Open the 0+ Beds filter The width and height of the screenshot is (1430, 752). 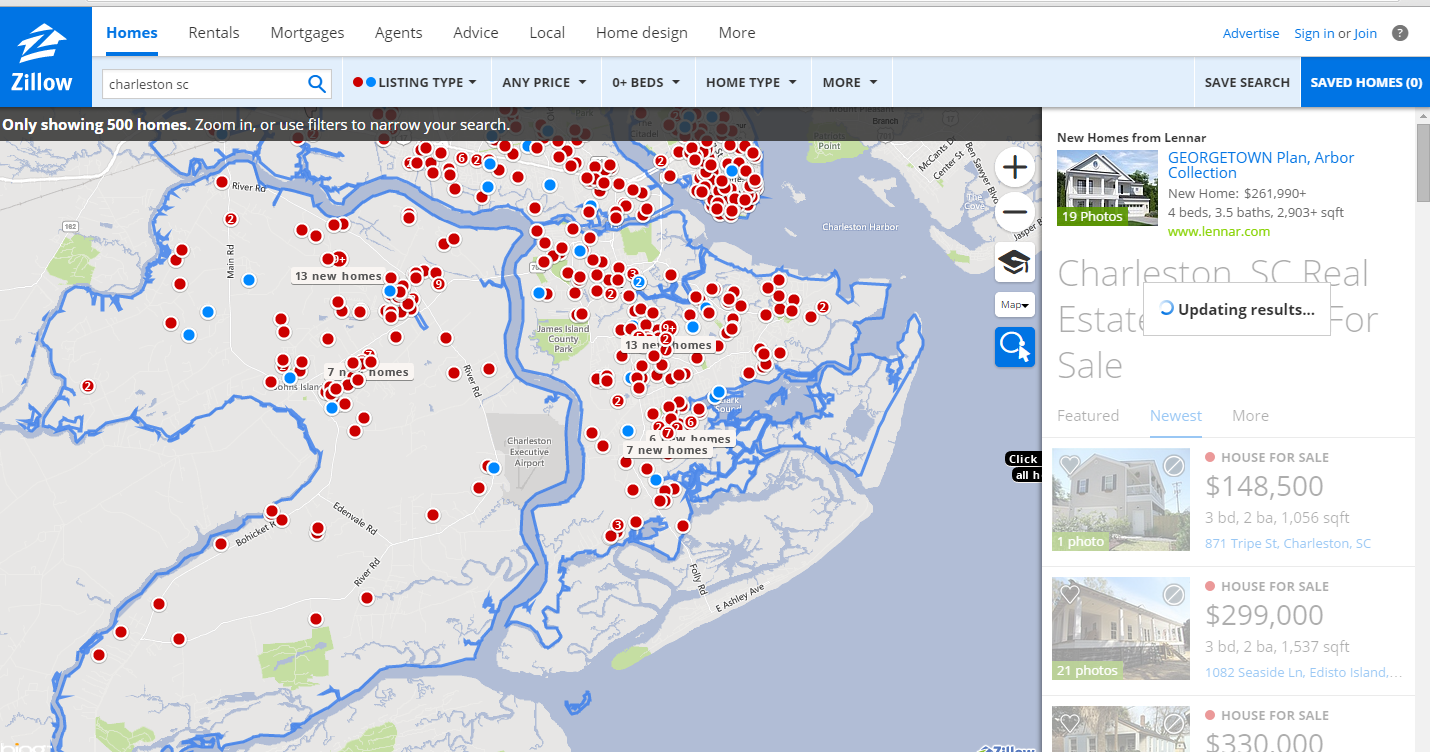point(647,83)
